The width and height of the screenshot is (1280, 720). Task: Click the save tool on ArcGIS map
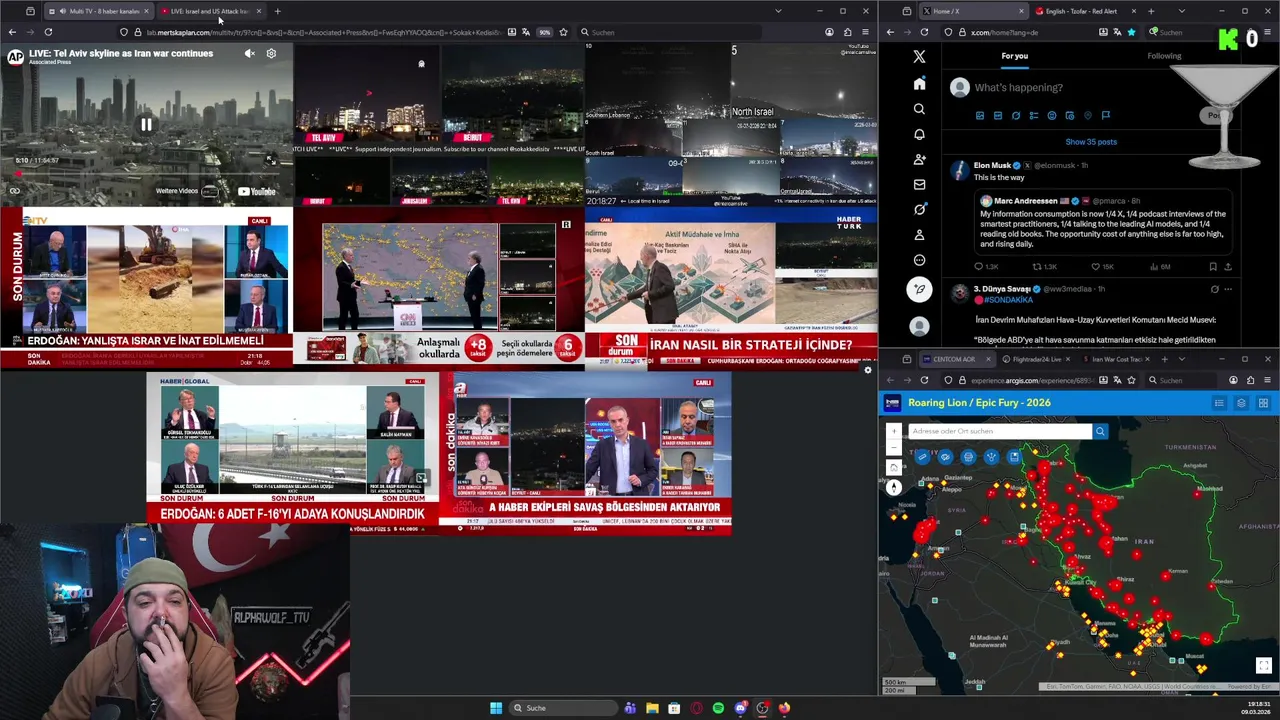tap(1014, 457)
